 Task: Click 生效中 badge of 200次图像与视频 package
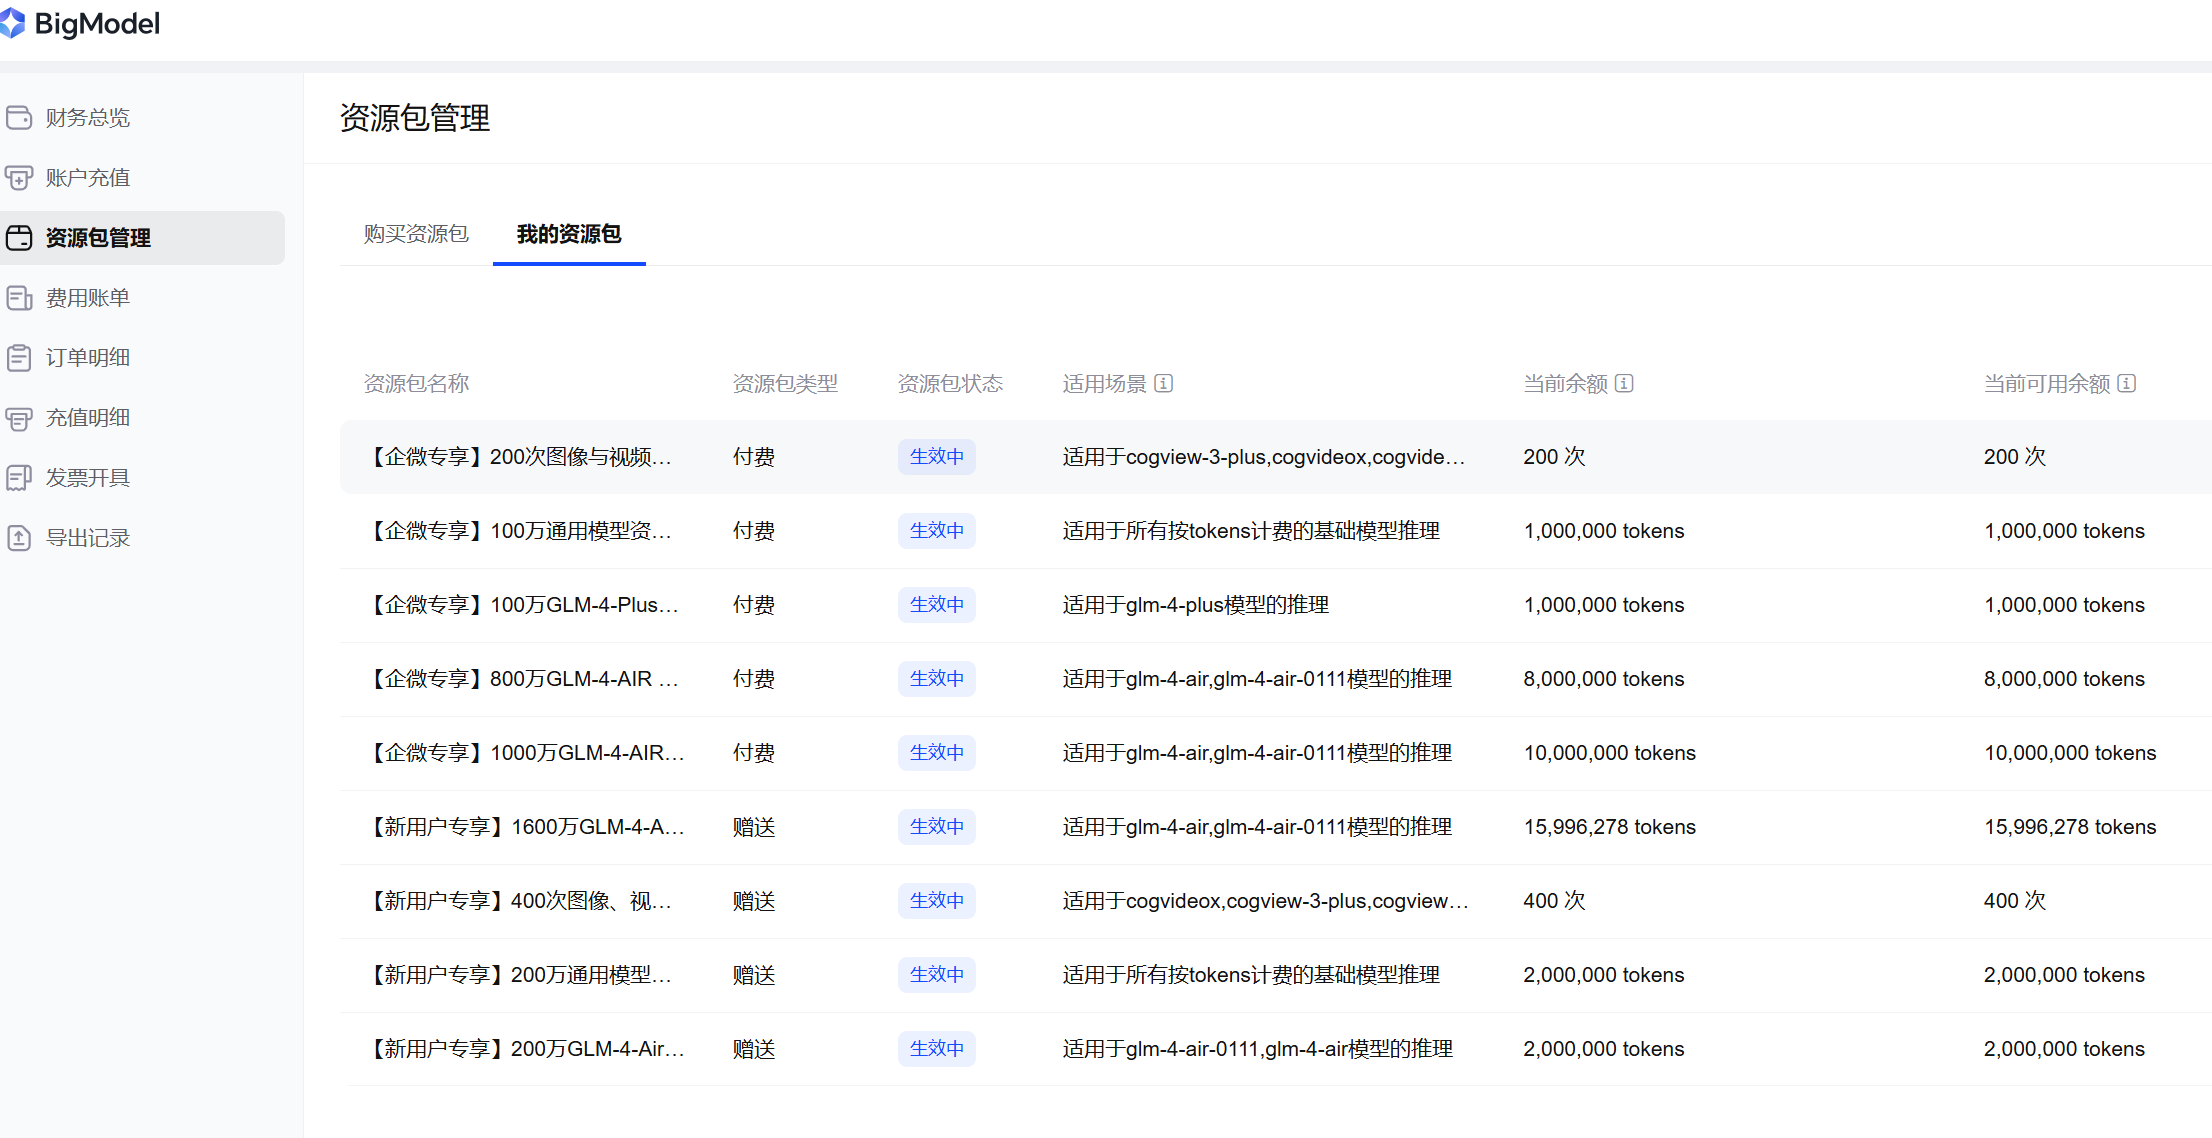point(936,457)
